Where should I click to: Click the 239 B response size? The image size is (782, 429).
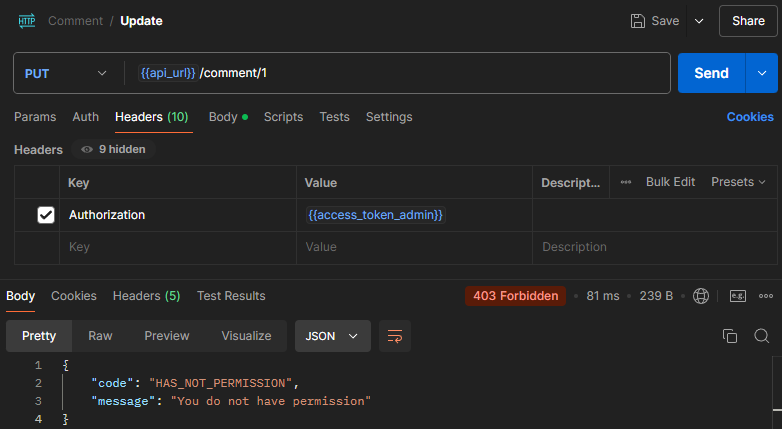pos(656,296)
